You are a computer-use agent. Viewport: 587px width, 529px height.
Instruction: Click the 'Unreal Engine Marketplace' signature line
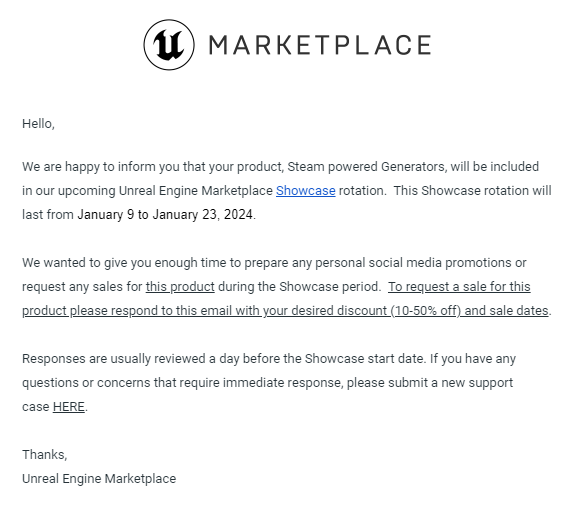pyautogui.click(x=99, y=478)
